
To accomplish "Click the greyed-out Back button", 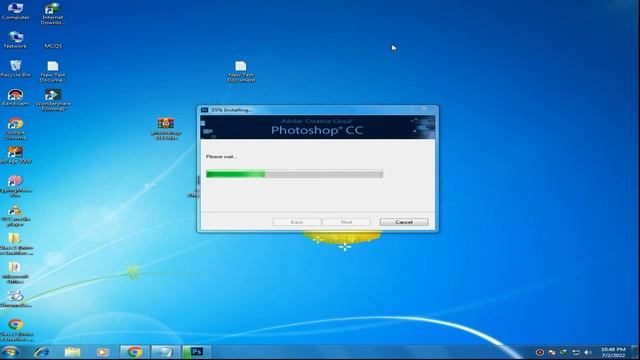I will 297,222.
